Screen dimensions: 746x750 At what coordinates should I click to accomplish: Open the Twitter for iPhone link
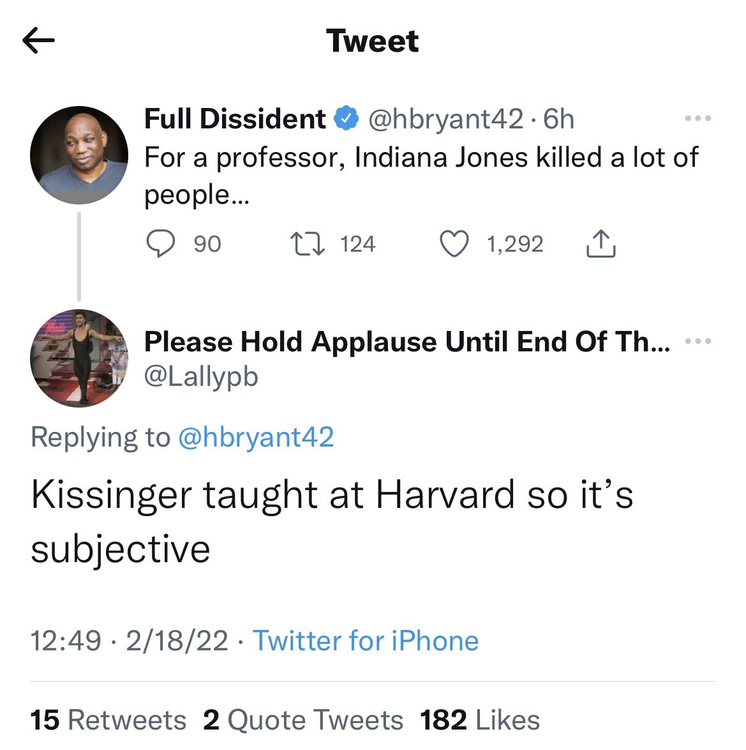(366, 640)
